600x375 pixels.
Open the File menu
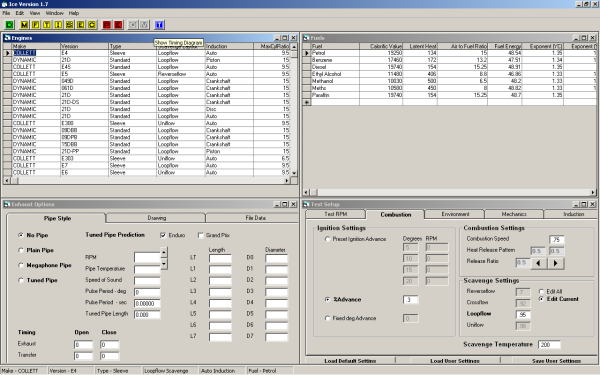pyautogui.click(x=6, y=13)
